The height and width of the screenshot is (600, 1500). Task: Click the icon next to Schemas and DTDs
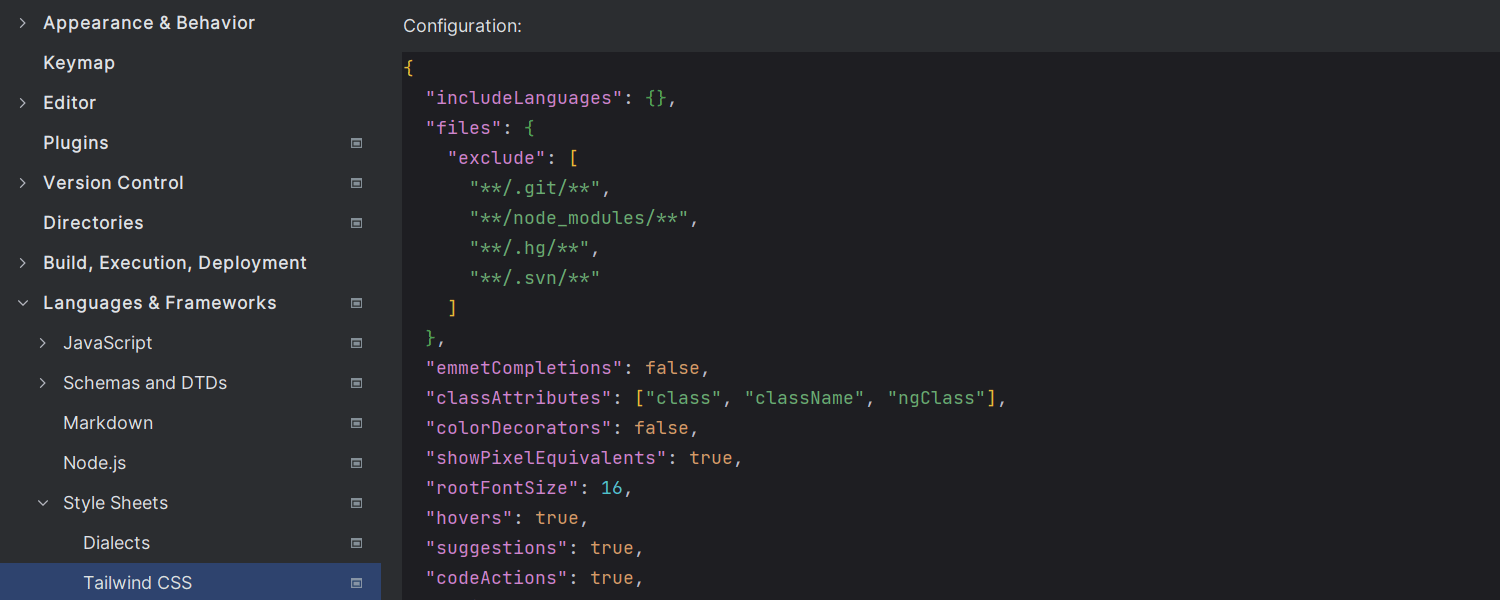pos(356,383)
